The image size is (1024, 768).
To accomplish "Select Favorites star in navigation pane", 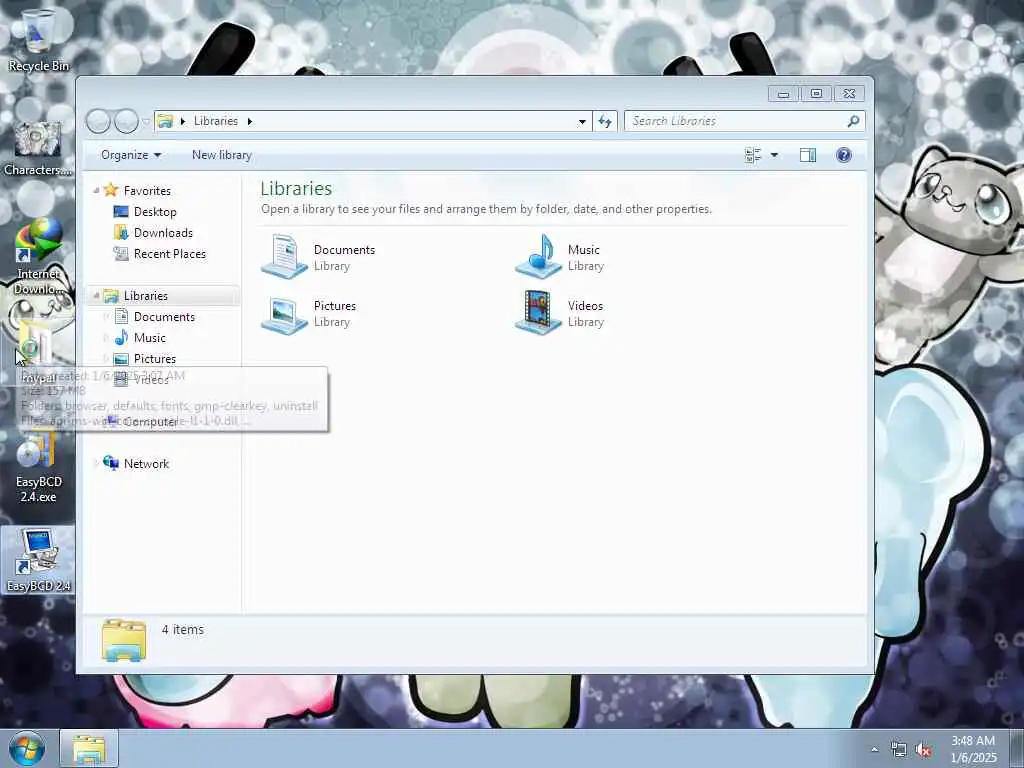I will click(x=111, y=190).
